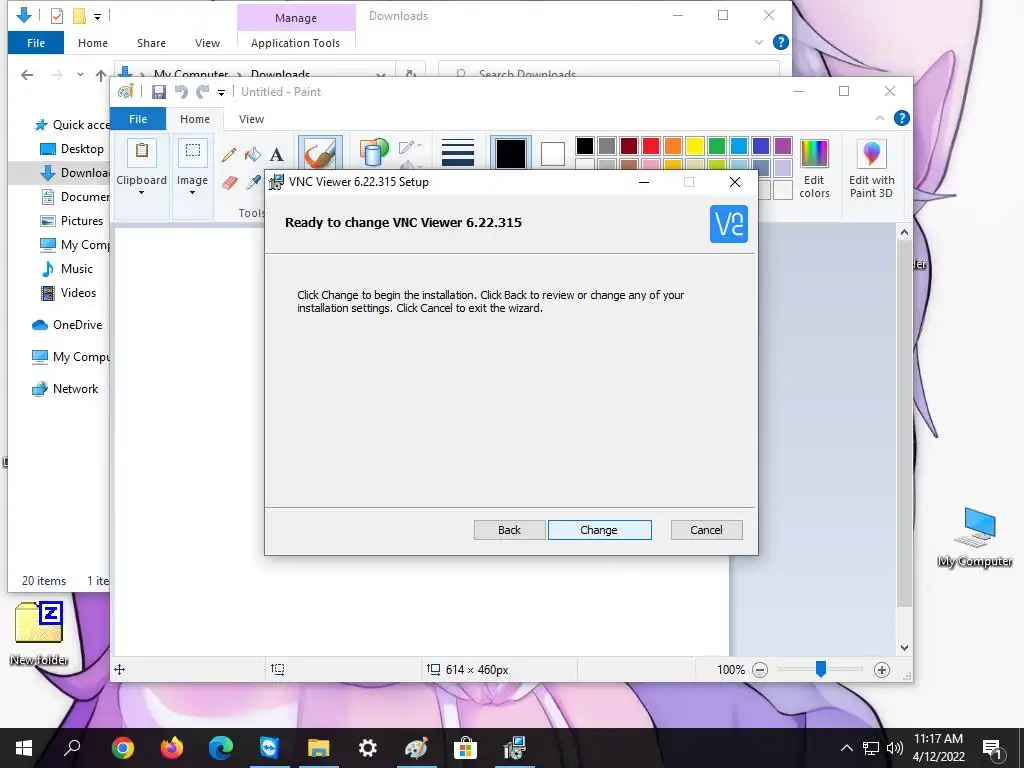Click the zoom in plus button in Paint
Viewport: 1024px width, 768px height.
(x=882, y=669)
